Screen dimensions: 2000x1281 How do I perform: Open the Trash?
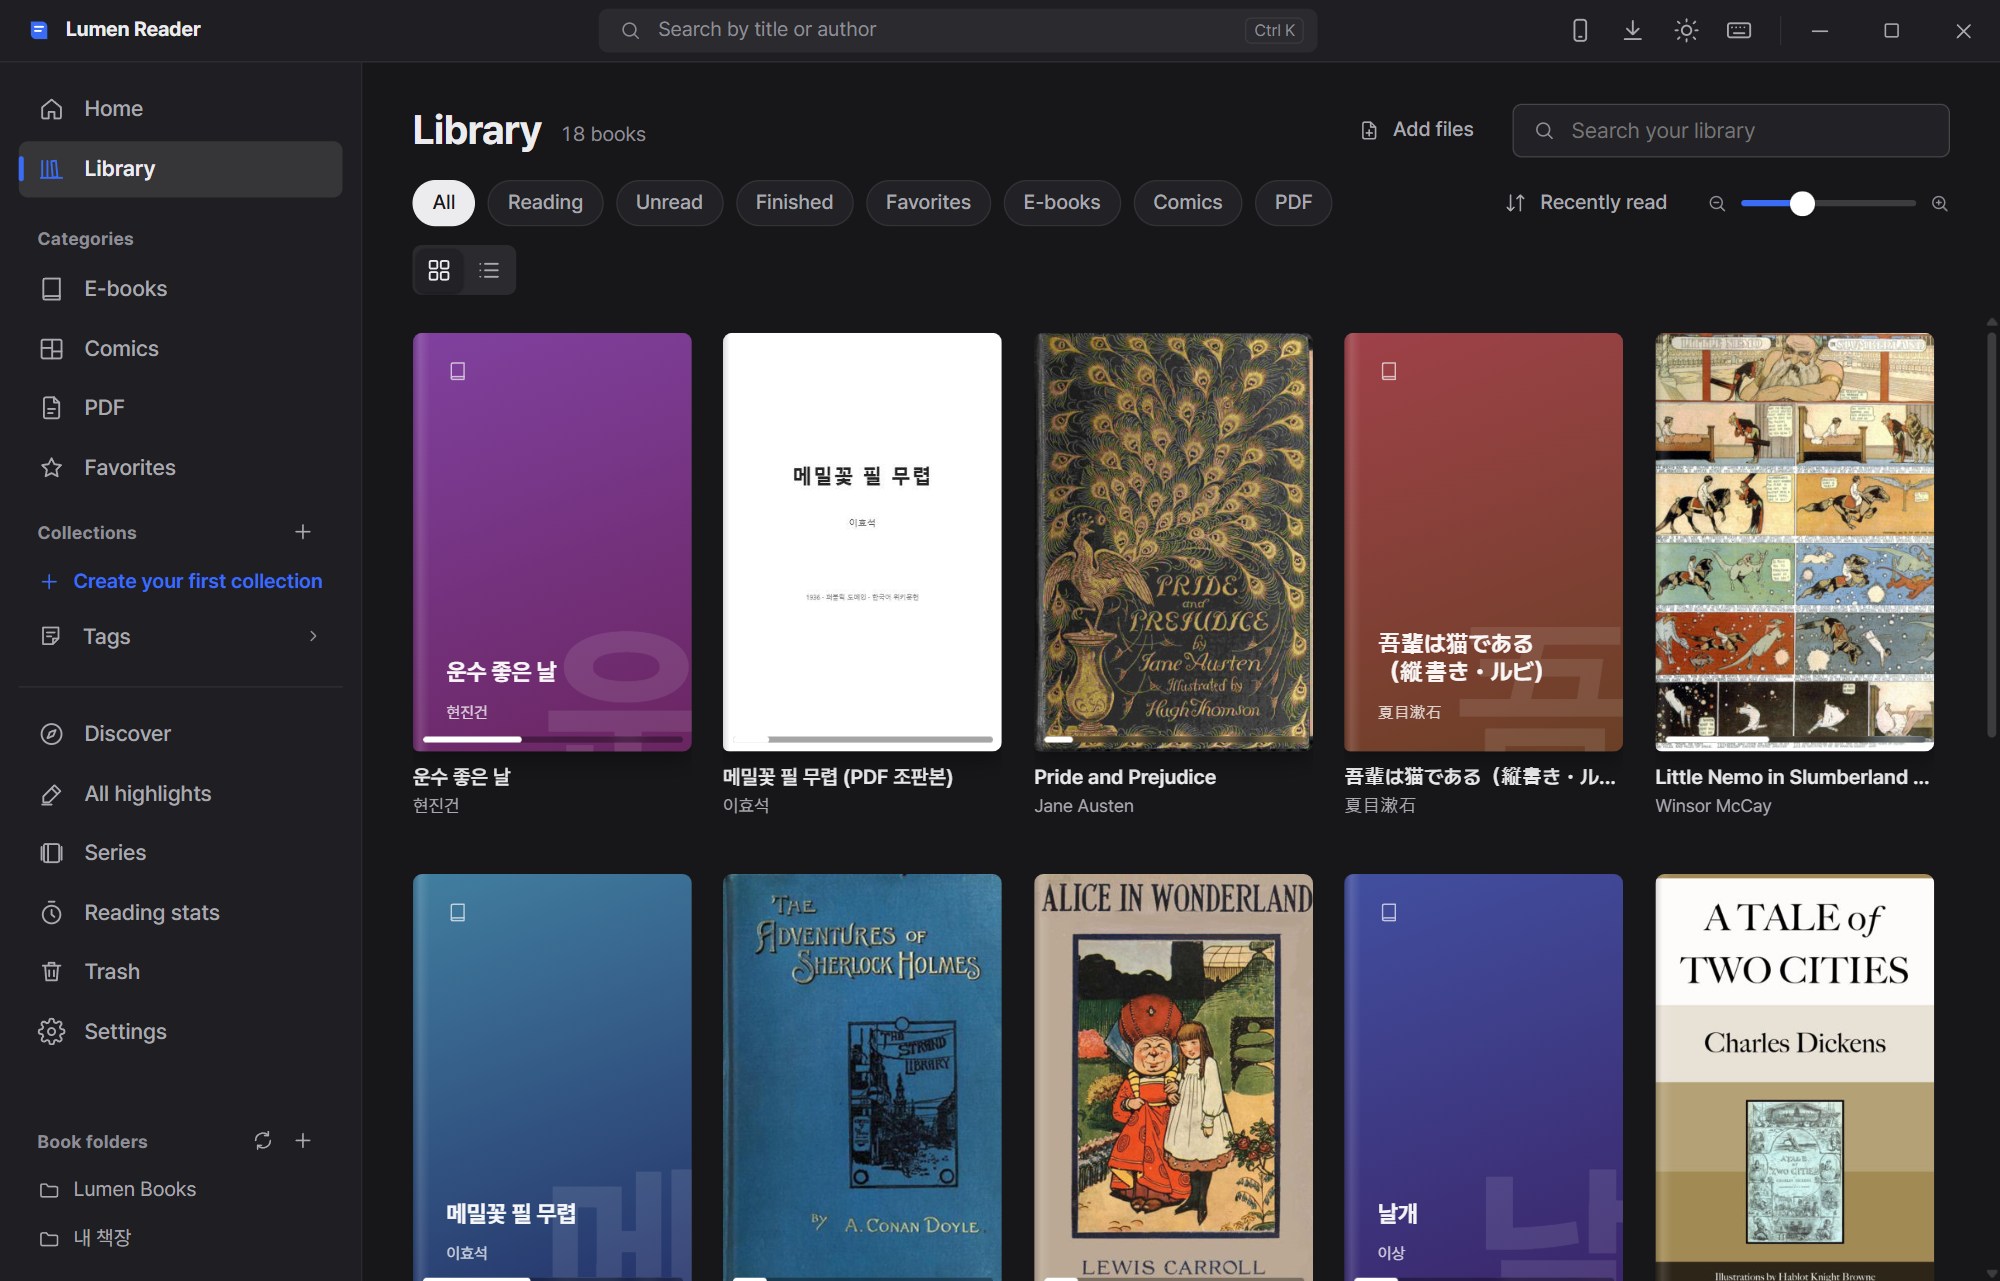pos(180,972)
